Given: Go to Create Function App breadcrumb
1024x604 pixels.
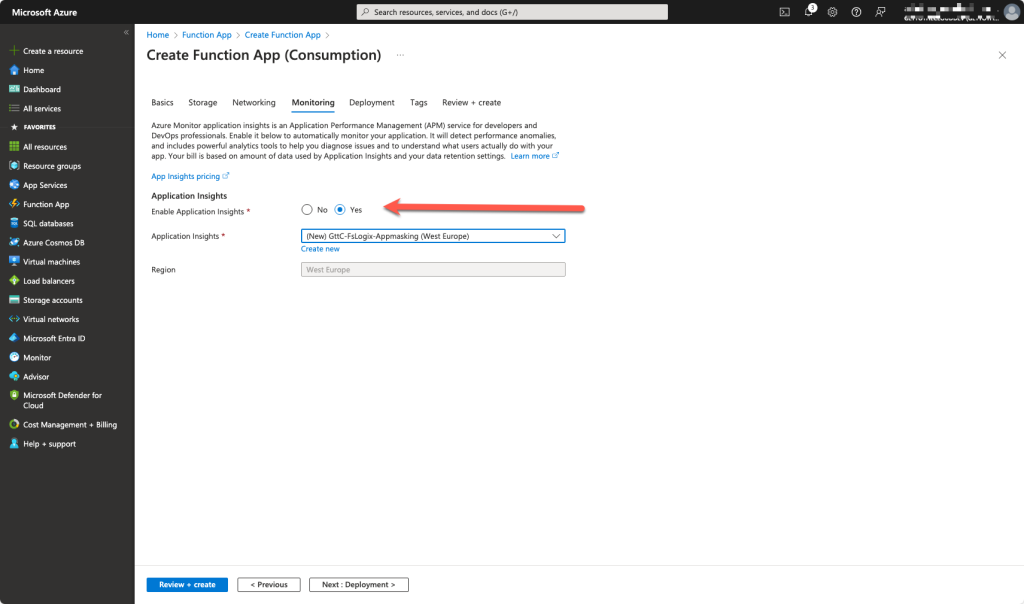Looking at the screenshot, I should click(x=282, y=35).
